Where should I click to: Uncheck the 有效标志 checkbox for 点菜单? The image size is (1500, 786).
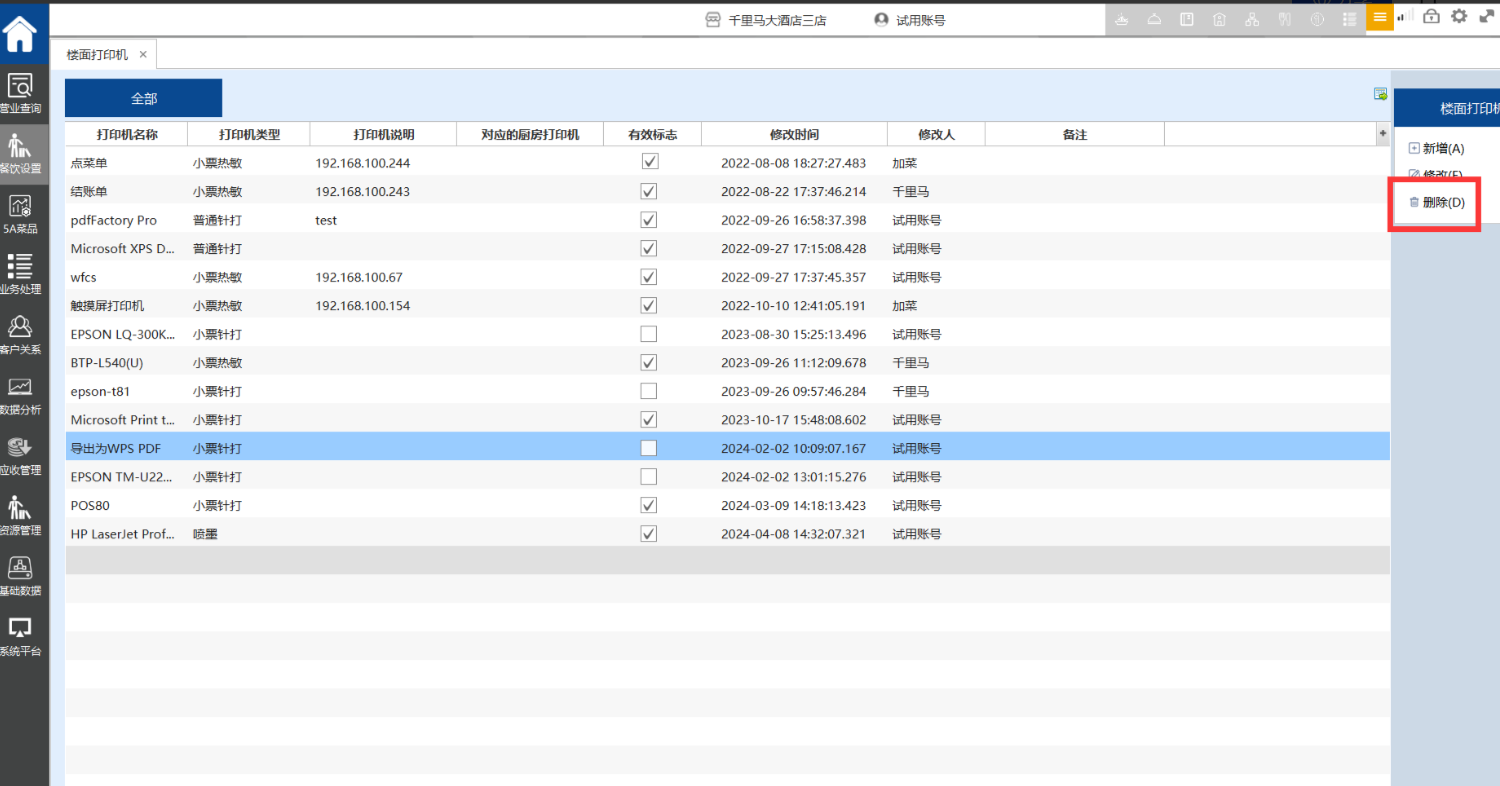coord(649,162)
